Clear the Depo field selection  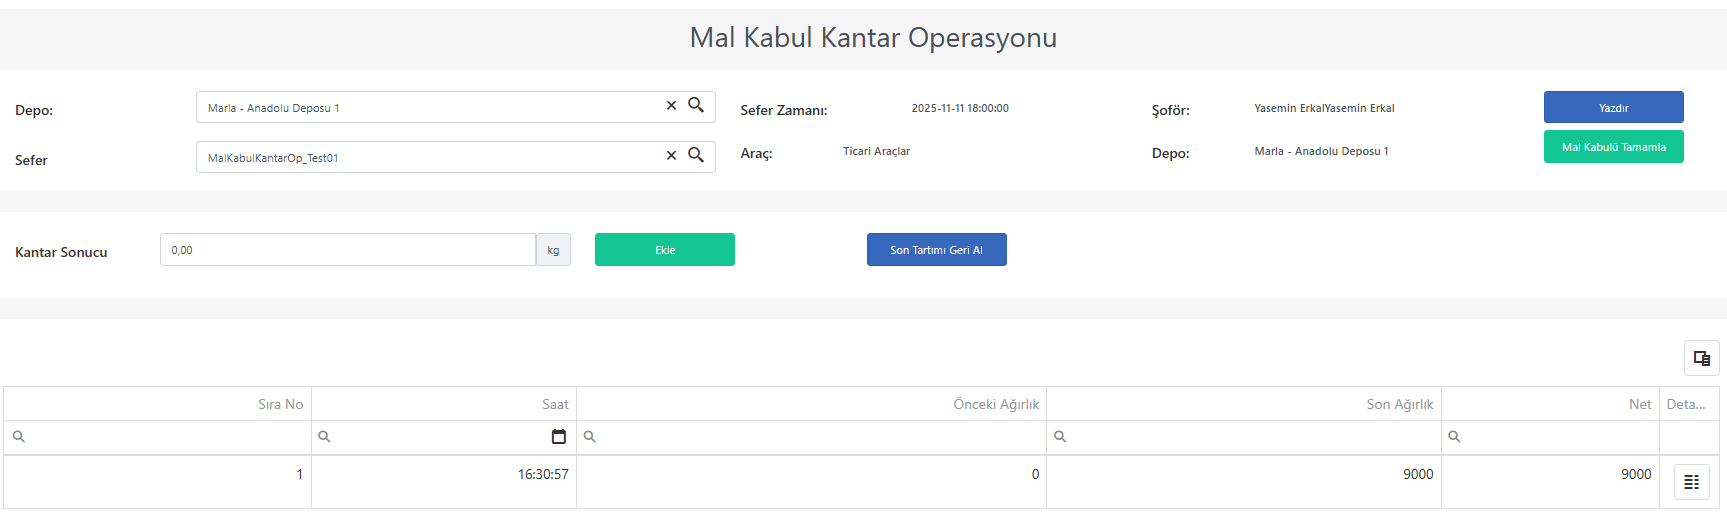(671, 106)
